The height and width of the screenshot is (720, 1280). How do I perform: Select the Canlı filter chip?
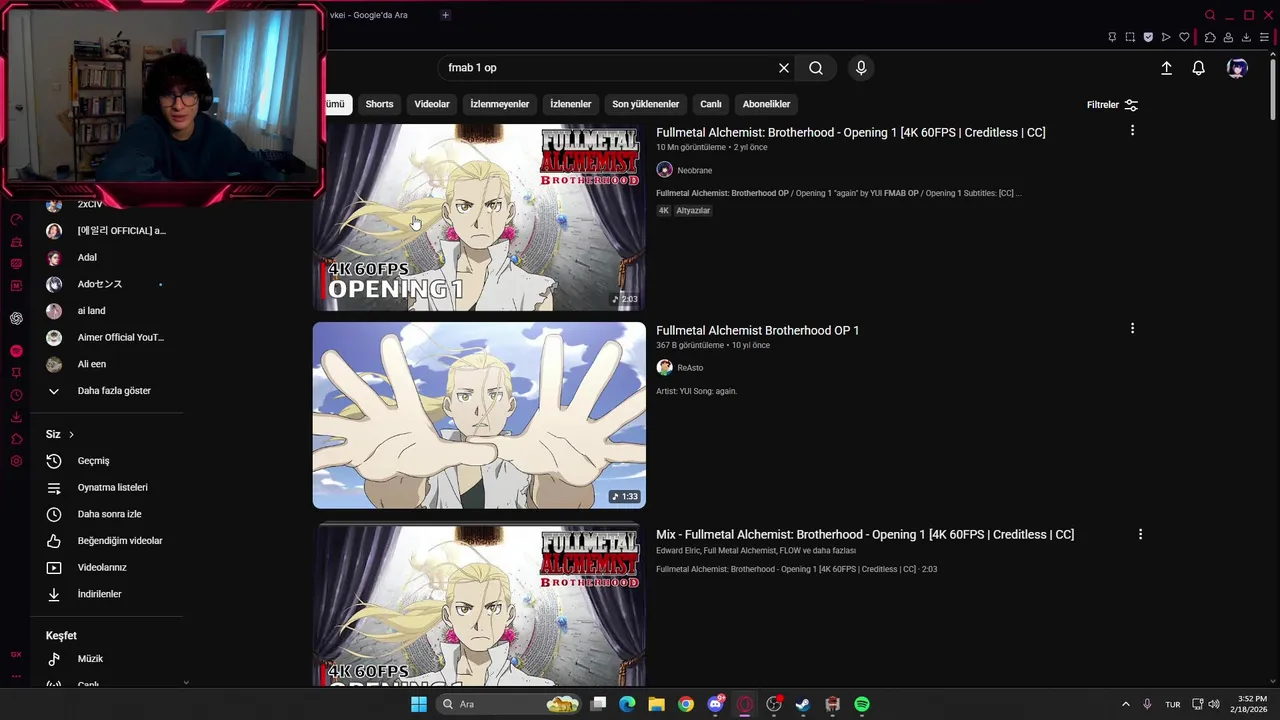pos(710,104)
